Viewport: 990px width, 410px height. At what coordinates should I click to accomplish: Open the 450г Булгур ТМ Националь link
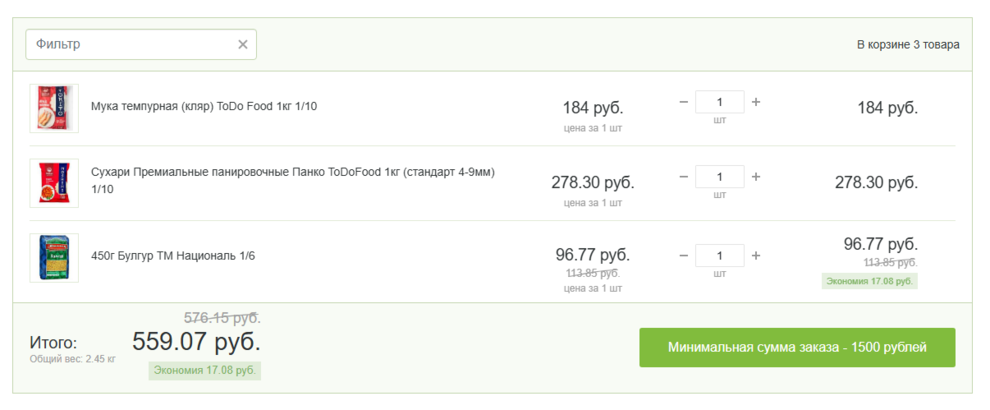(173, 256)
